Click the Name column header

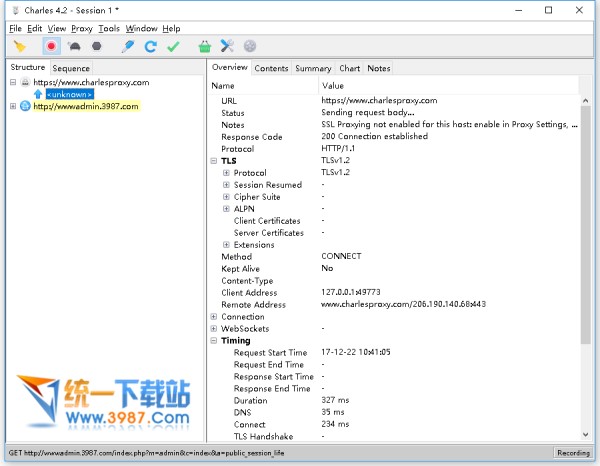click(264, 85)
